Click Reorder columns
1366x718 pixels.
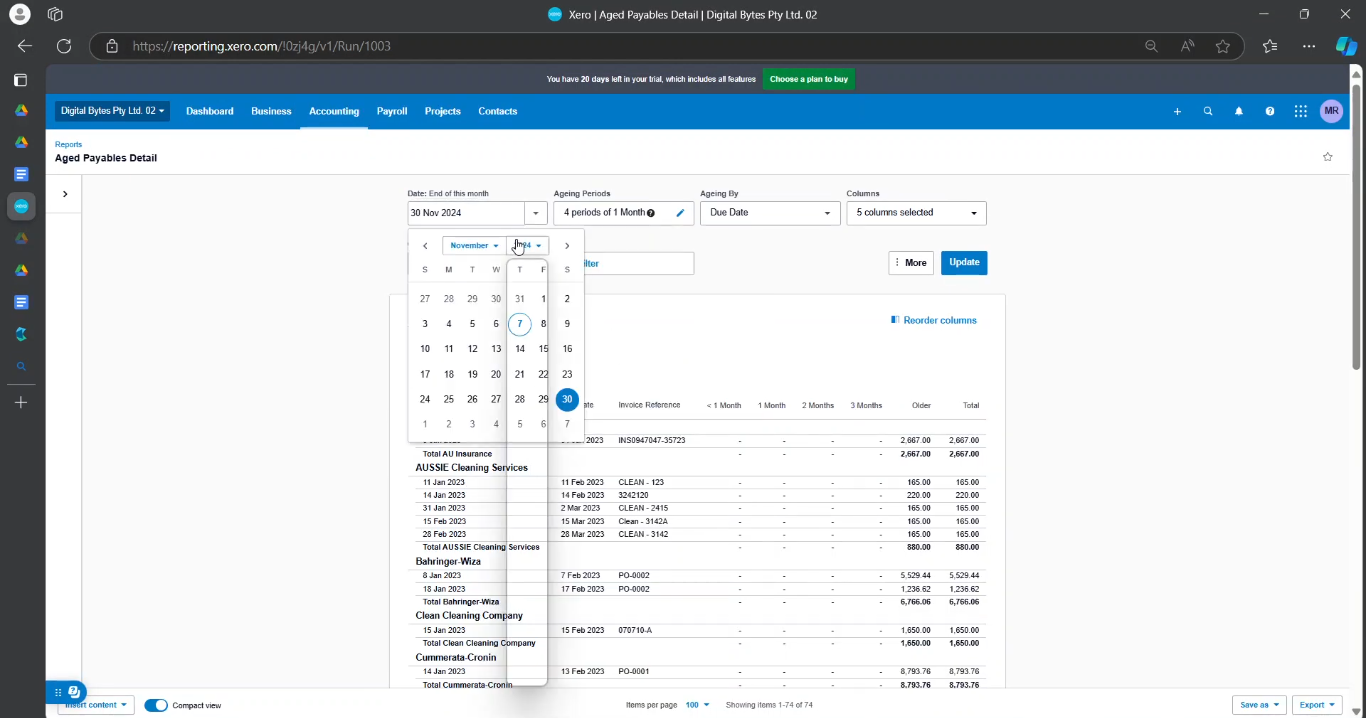click(x=934, y=321)
